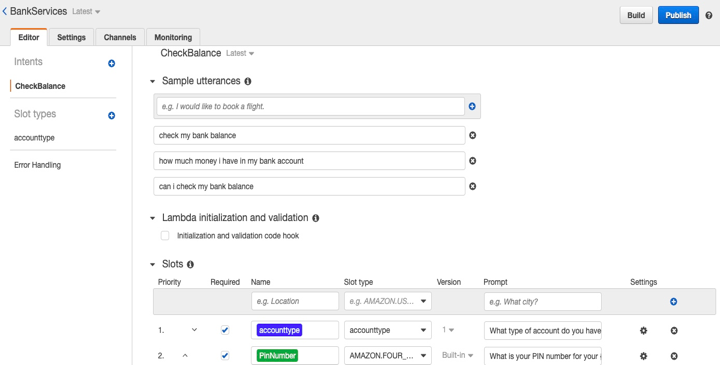Click the Intents sidebar heading

pos(28,62)
